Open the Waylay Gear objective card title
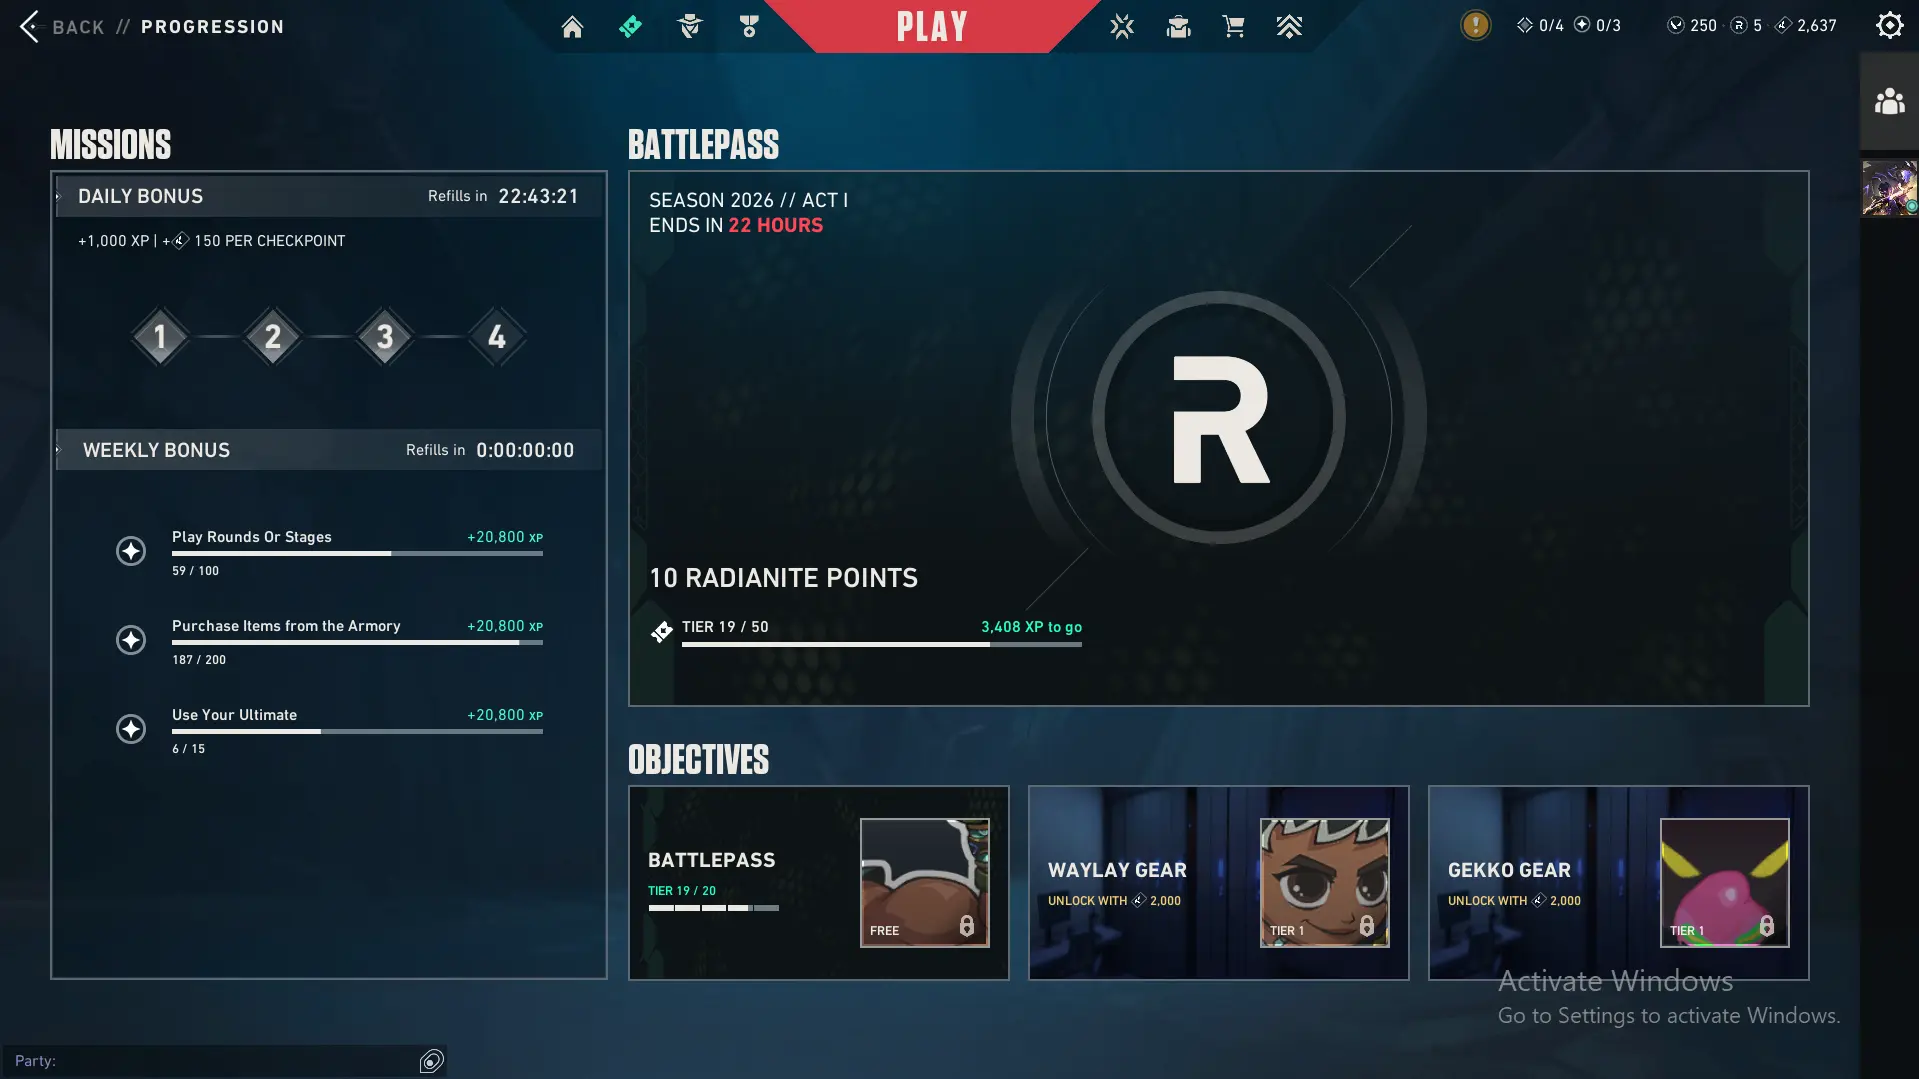The image size is (1919, 1079). [1117, 870]
